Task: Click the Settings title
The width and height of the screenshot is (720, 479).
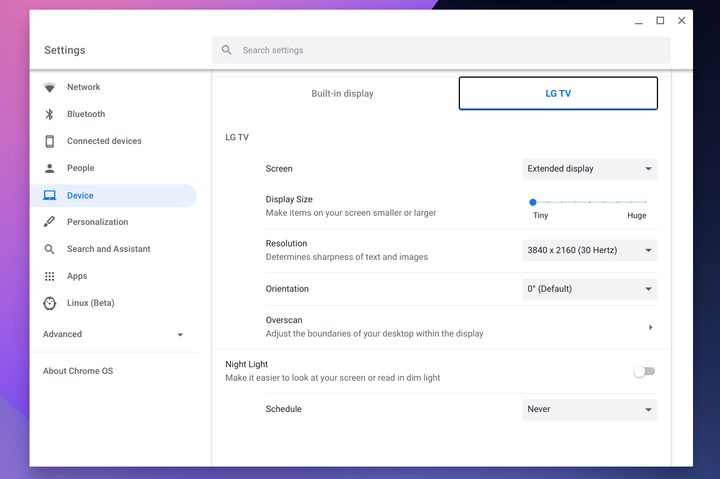Action: point(65,50)
